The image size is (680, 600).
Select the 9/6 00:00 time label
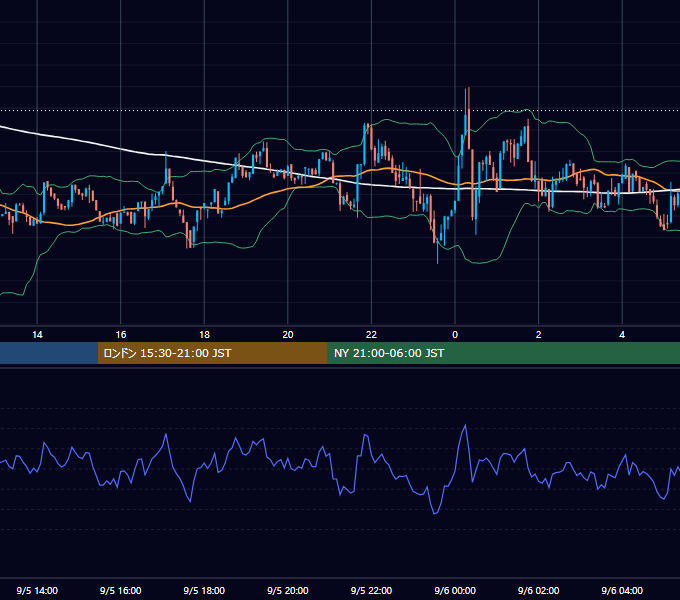[455, 590]
